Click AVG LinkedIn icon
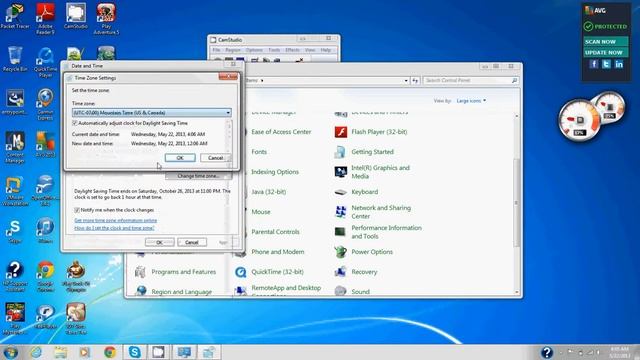Image resolution: width=640 pixels, height=360 pixels. (619, 64)
